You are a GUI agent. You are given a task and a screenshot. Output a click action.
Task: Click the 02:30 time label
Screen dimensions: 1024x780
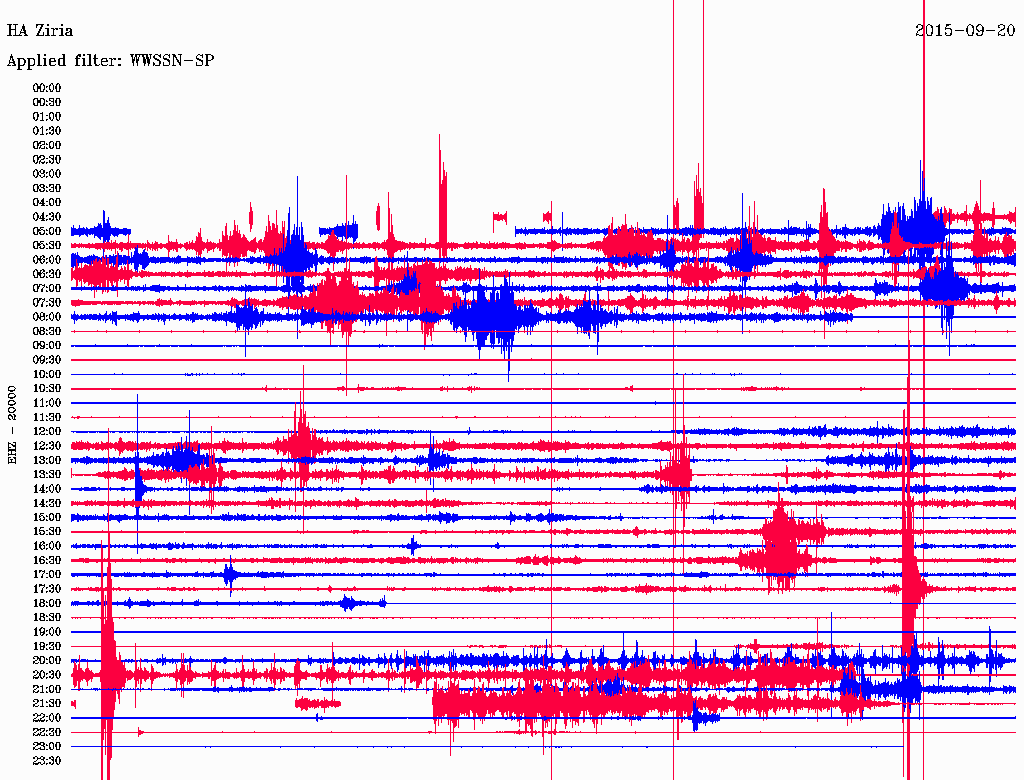point(47,160)
